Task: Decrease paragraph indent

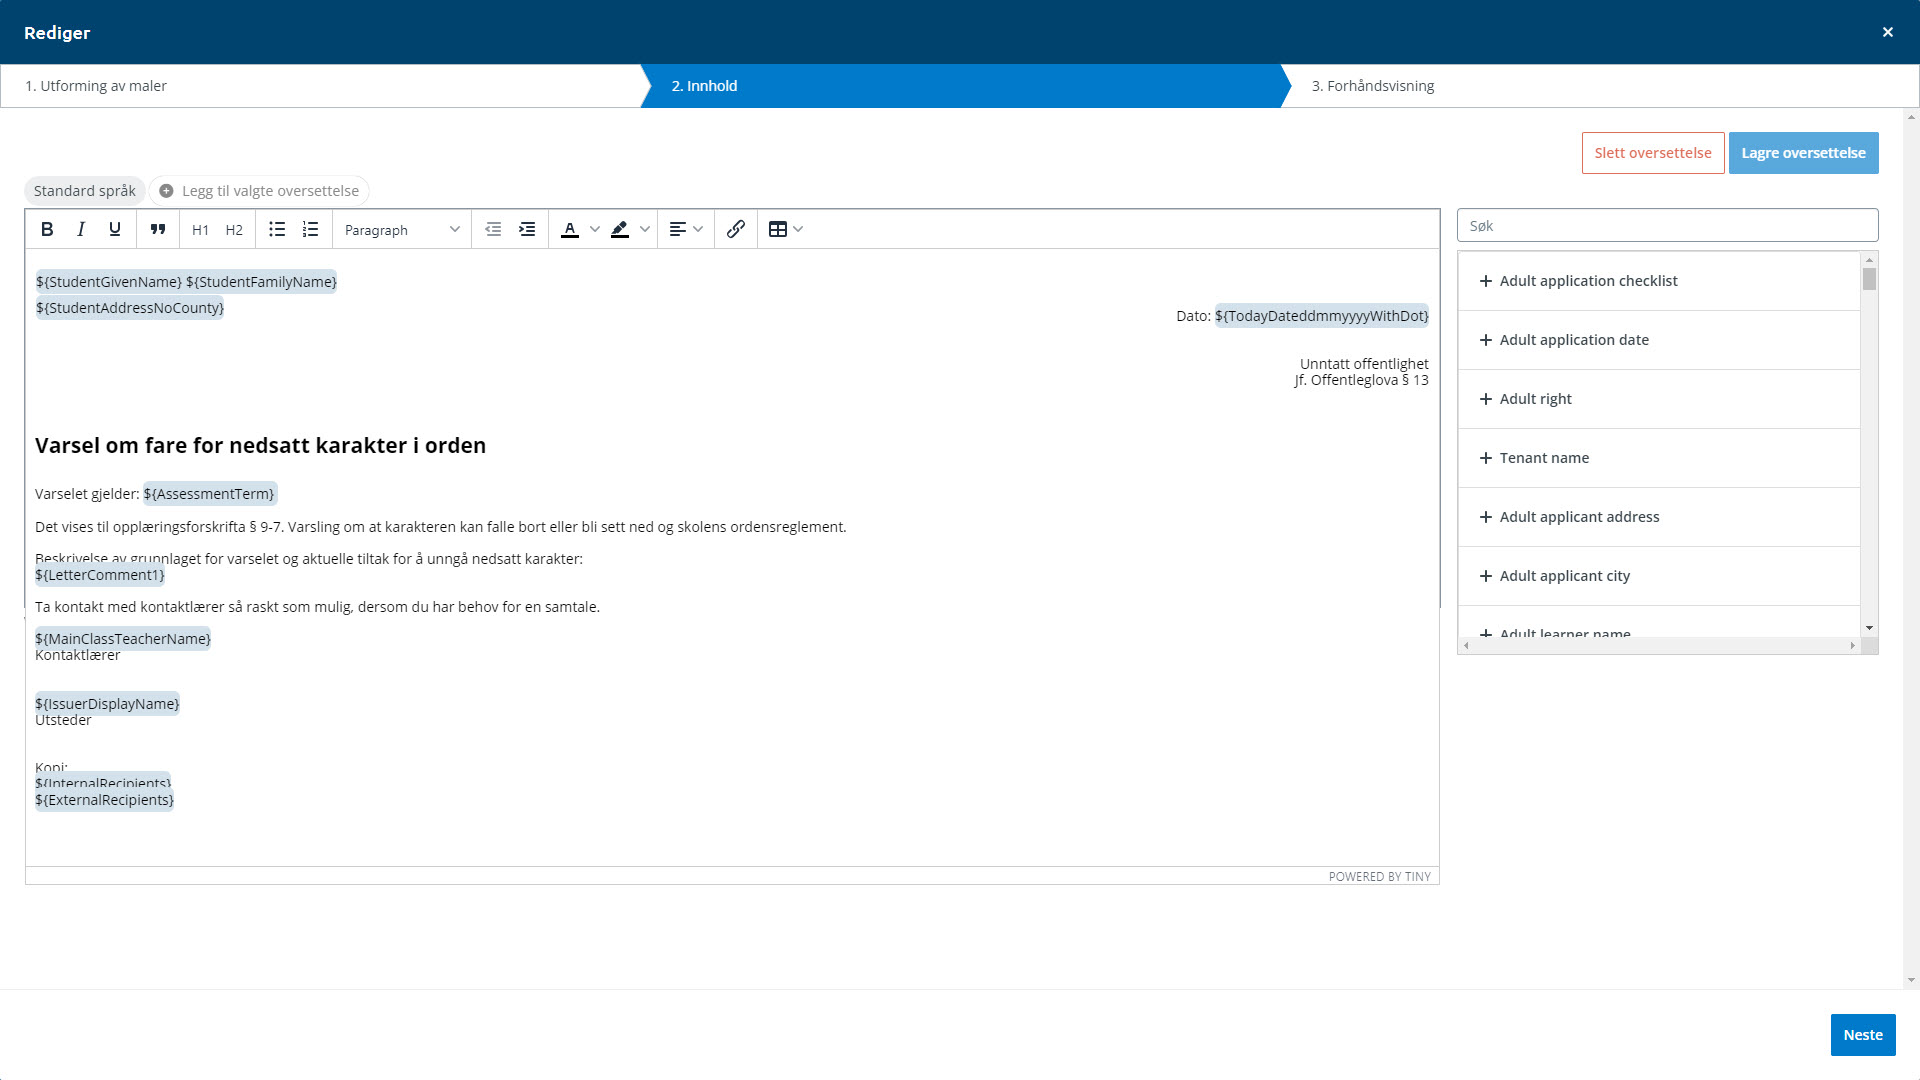Action: point(493,229)
